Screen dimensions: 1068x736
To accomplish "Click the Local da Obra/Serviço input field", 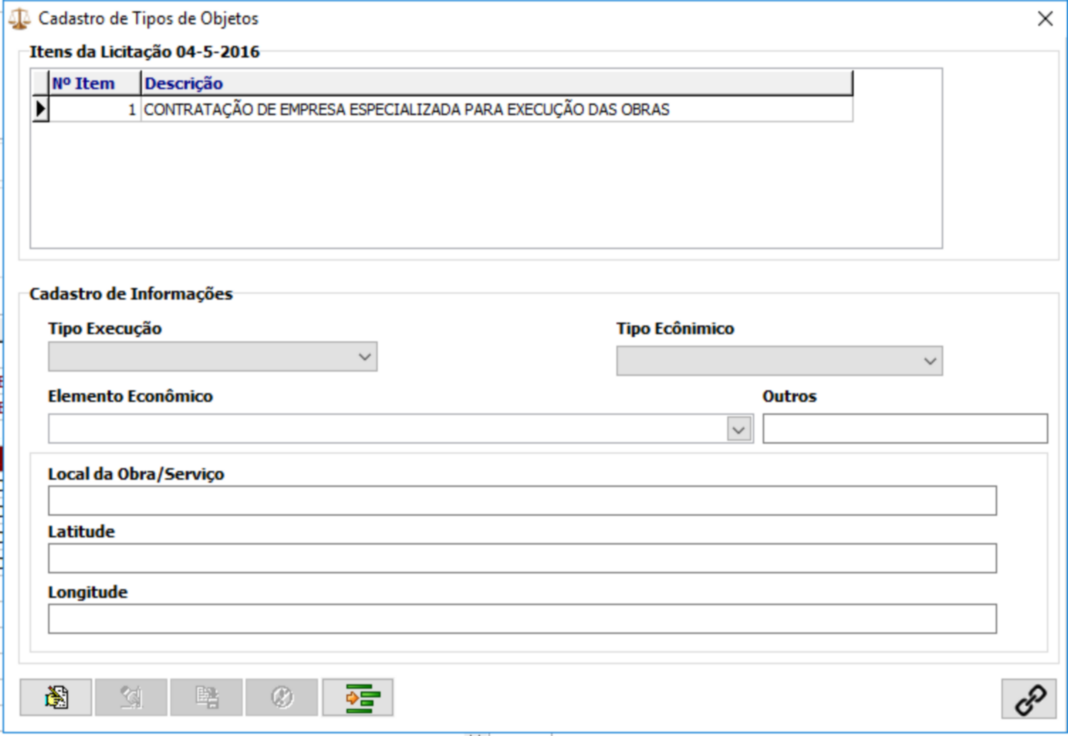I will (x=522, y=501).
